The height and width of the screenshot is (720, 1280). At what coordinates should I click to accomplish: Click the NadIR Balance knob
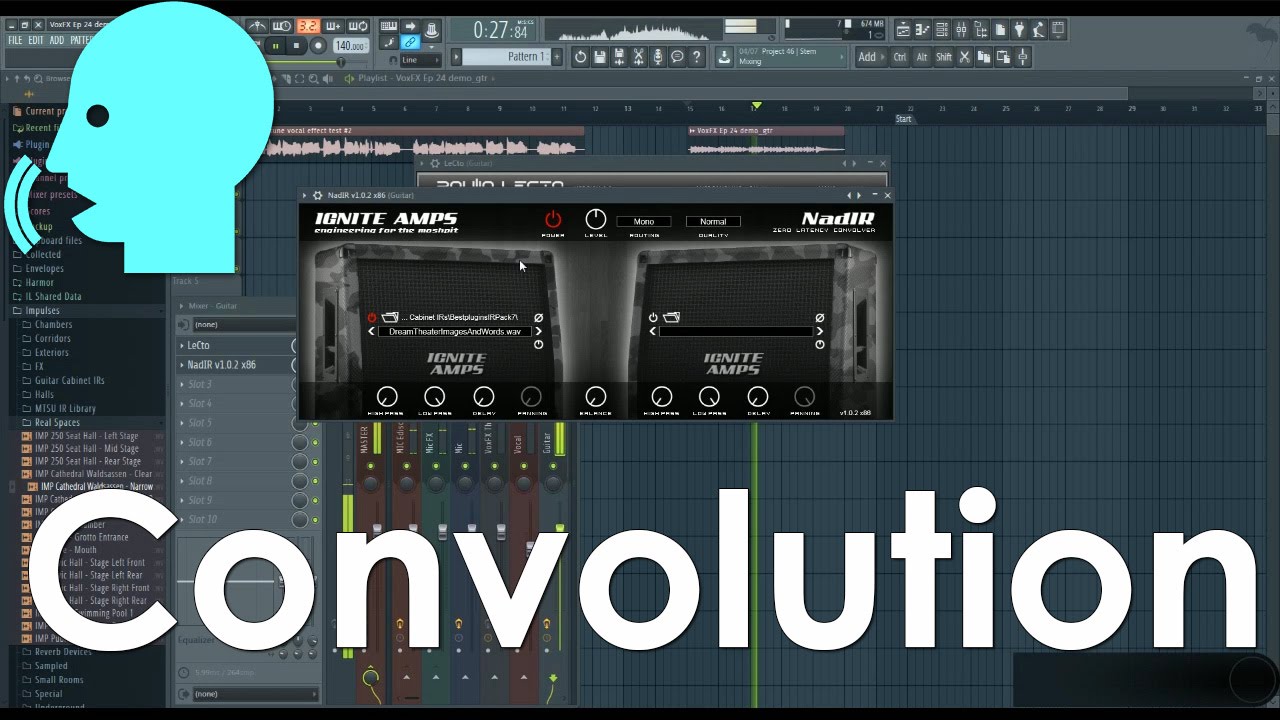click(595, 397)
